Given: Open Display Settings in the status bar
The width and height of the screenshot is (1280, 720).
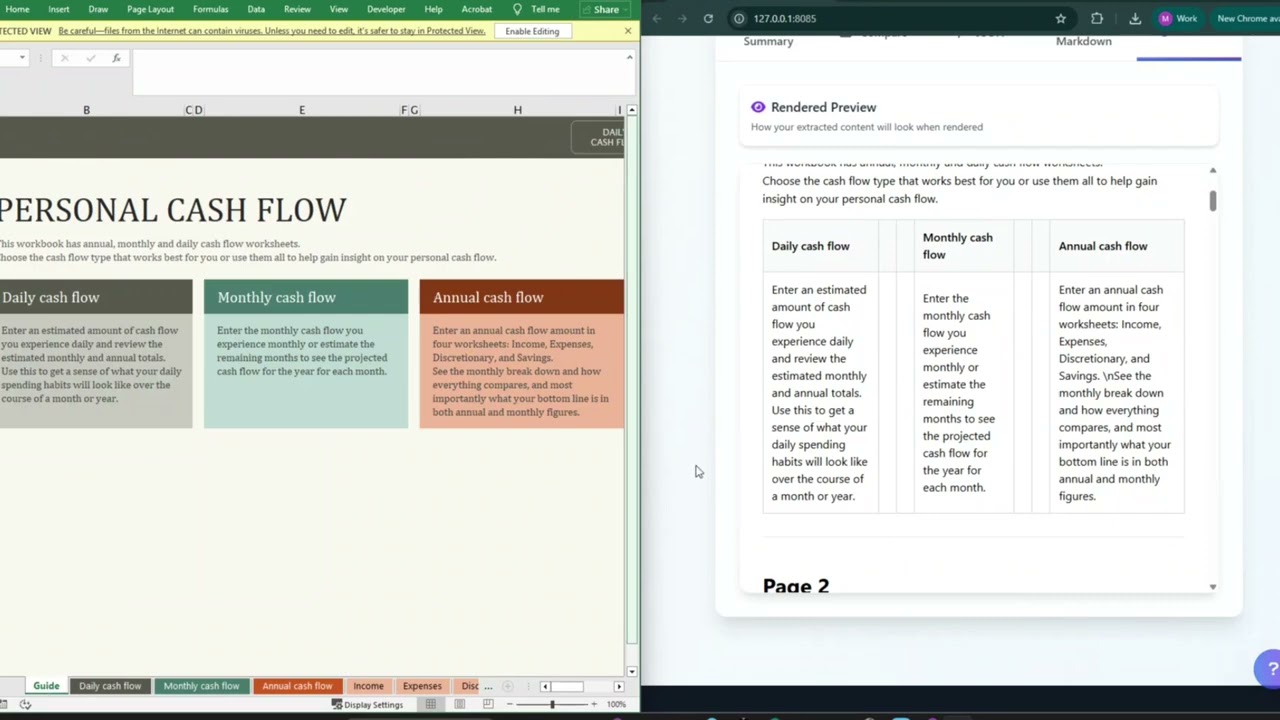Looking at the screenshot, I should 367,705.
